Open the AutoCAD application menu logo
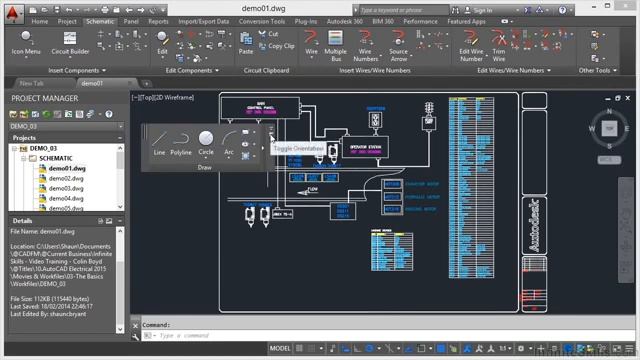Image resolution: width=640 pixels, height=360 pixels. point(13,13)
